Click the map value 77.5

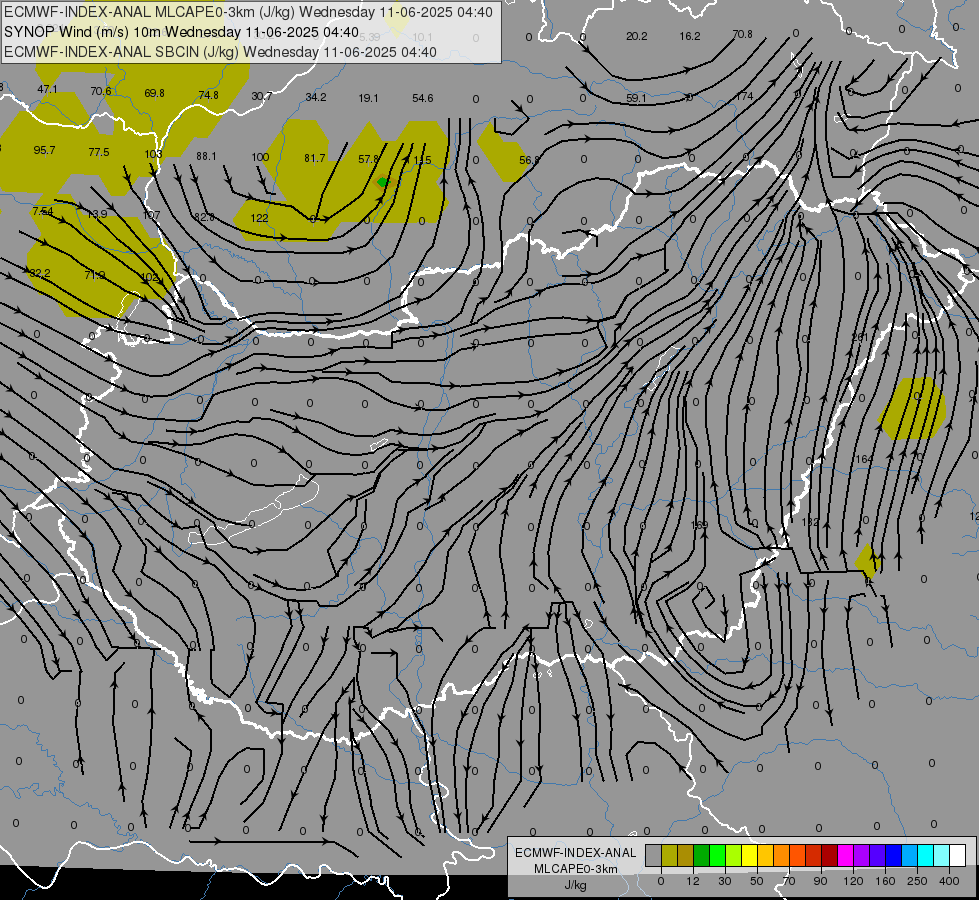click(99, 152)
